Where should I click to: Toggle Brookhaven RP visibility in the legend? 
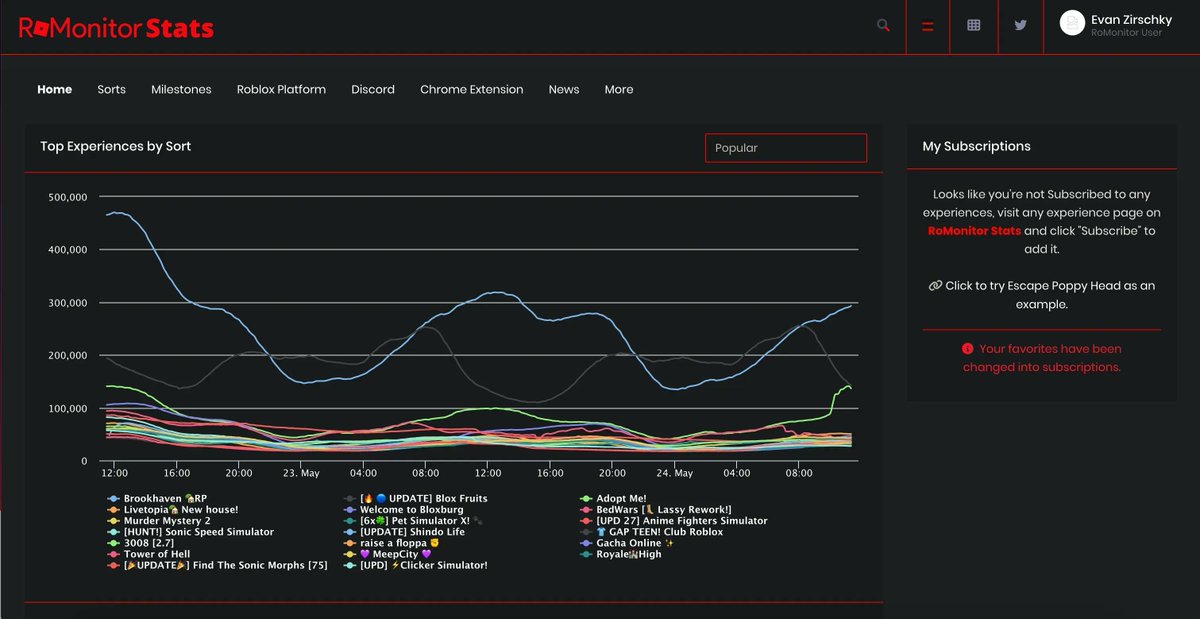click(160, 497)
